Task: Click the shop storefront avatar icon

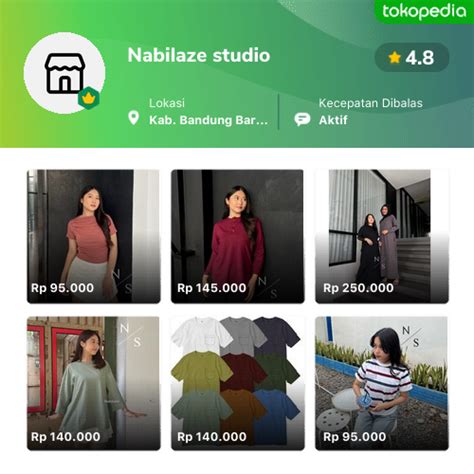Action: pos(64,73)
